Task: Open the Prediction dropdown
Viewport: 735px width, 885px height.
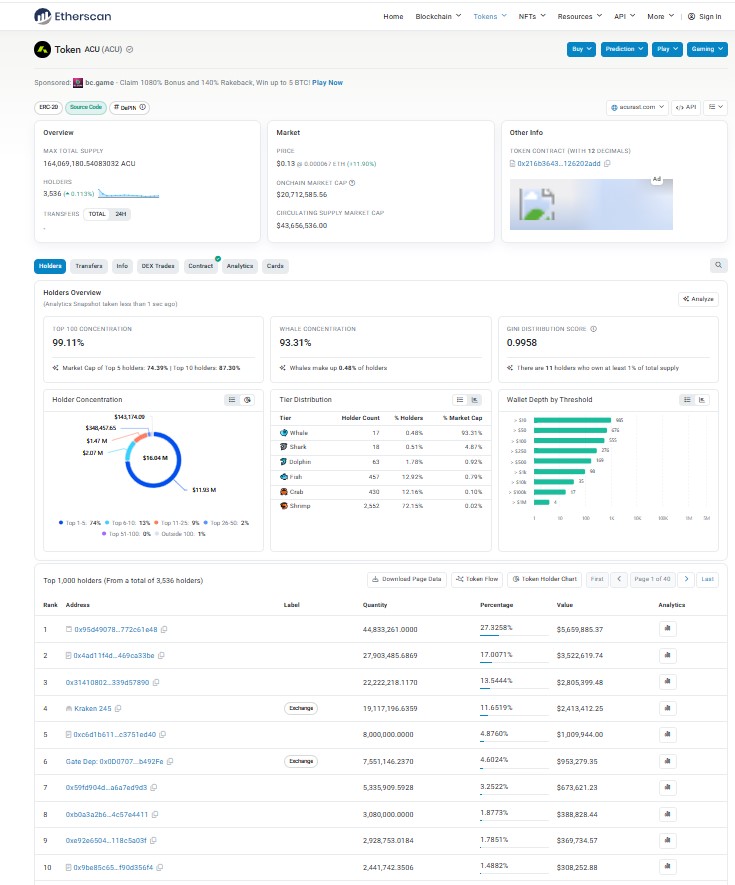Action: [624, 49]
